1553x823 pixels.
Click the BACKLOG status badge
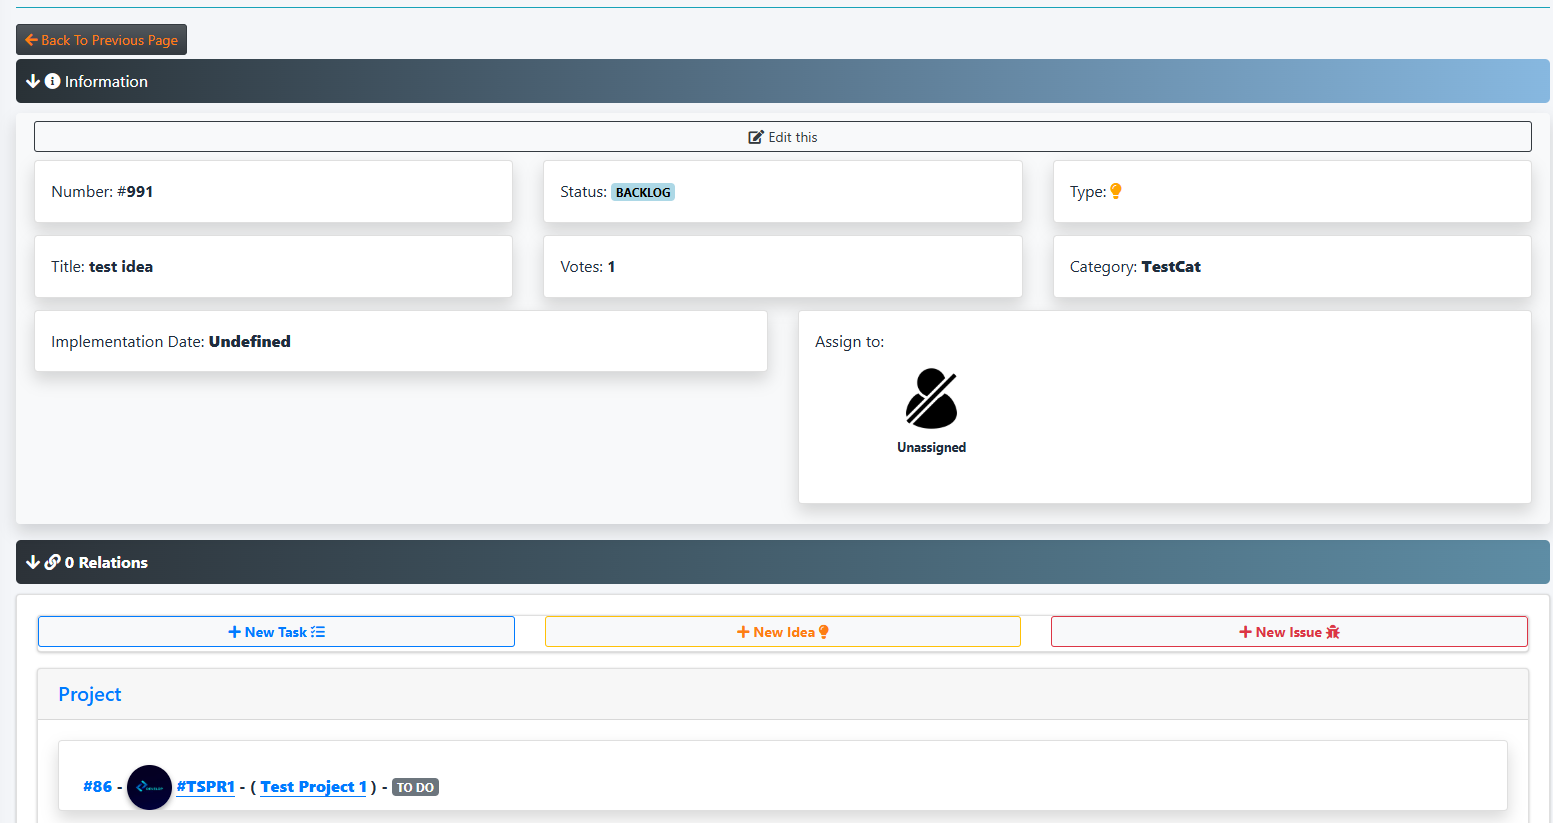(x=643, y=192)
